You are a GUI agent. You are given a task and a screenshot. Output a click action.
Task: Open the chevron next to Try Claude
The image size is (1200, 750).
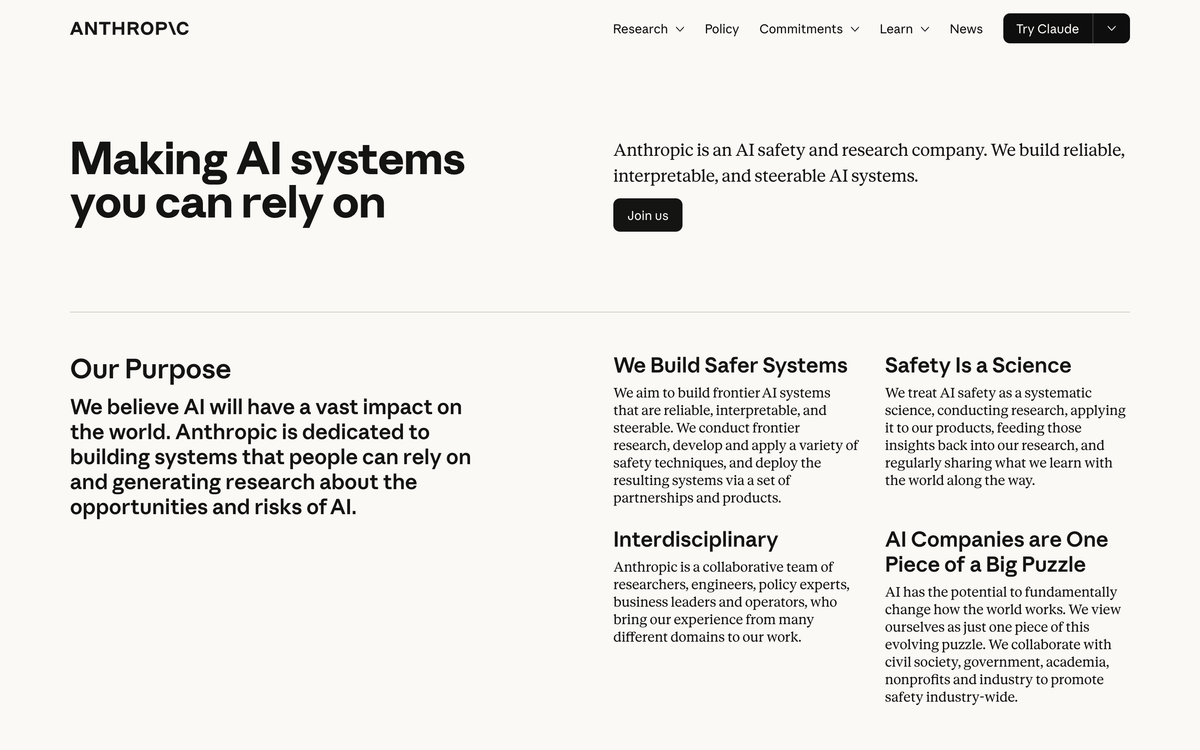pos(1112,28)
